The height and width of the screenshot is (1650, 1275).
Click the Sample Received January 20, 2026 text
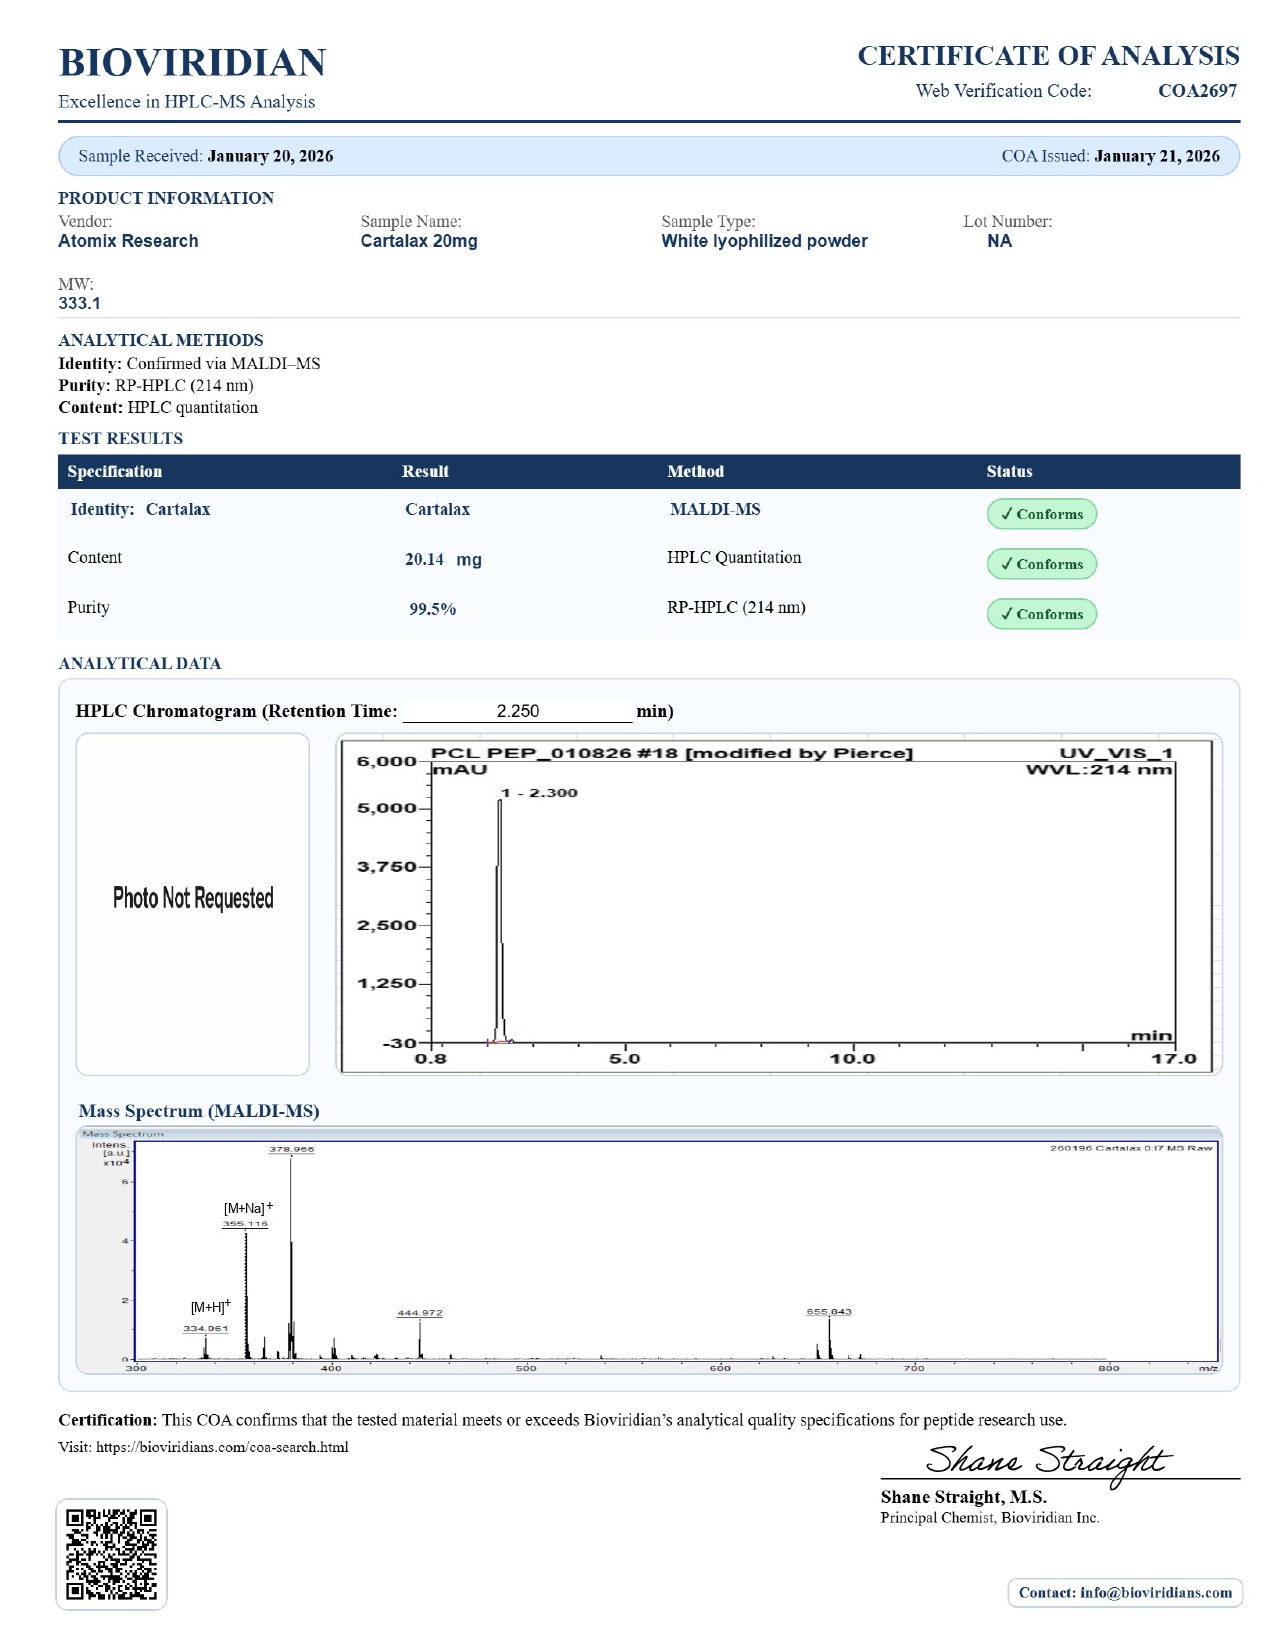tap(206, 156)
